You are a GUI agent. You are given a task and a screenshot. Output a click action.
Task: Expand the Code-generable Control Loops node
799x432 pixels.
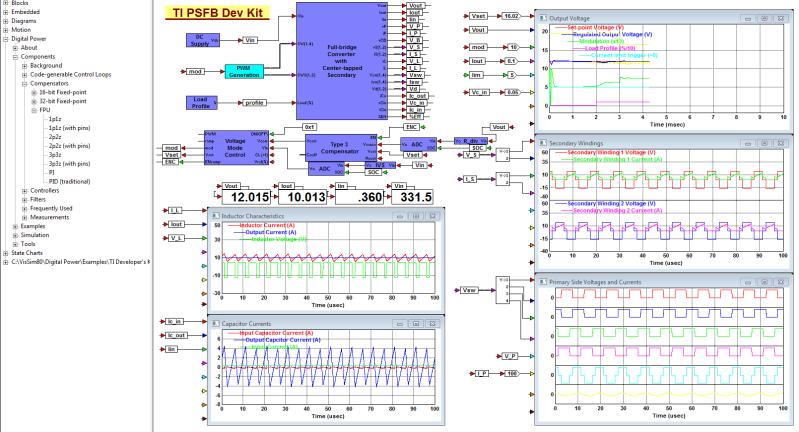click(24, 74)
